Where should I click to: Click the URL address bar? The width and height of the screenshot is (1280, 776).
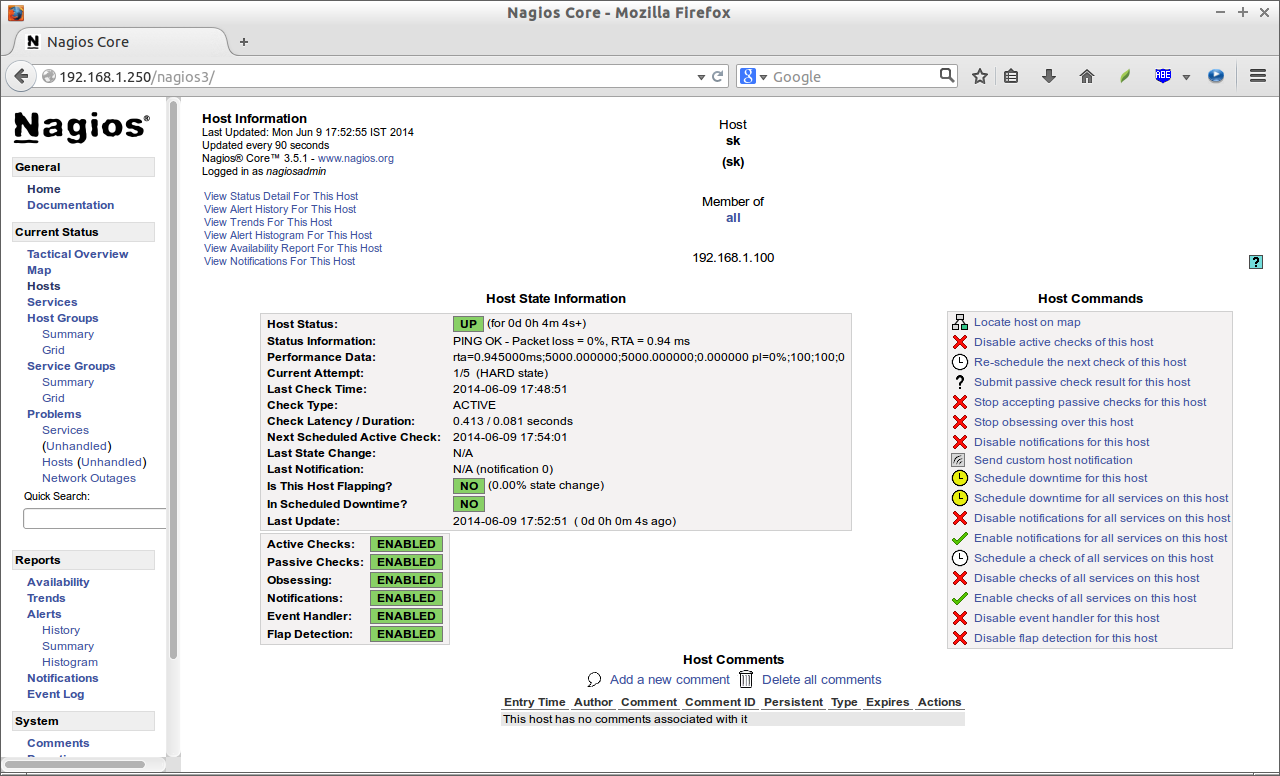(376, 76)
